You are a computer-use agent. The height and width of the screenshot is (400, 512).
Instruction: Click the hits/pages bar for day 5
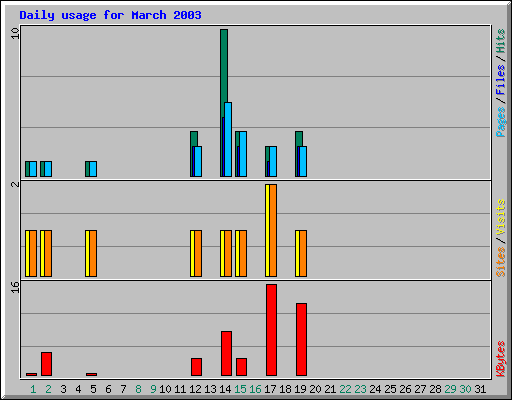[91, 169]
